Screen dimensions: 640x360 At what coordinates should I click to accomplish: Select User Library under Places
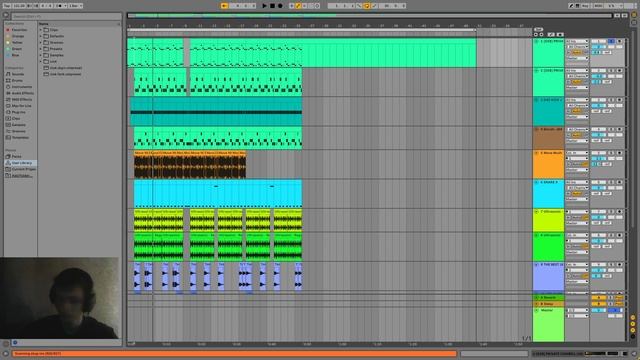click(21, 163)
